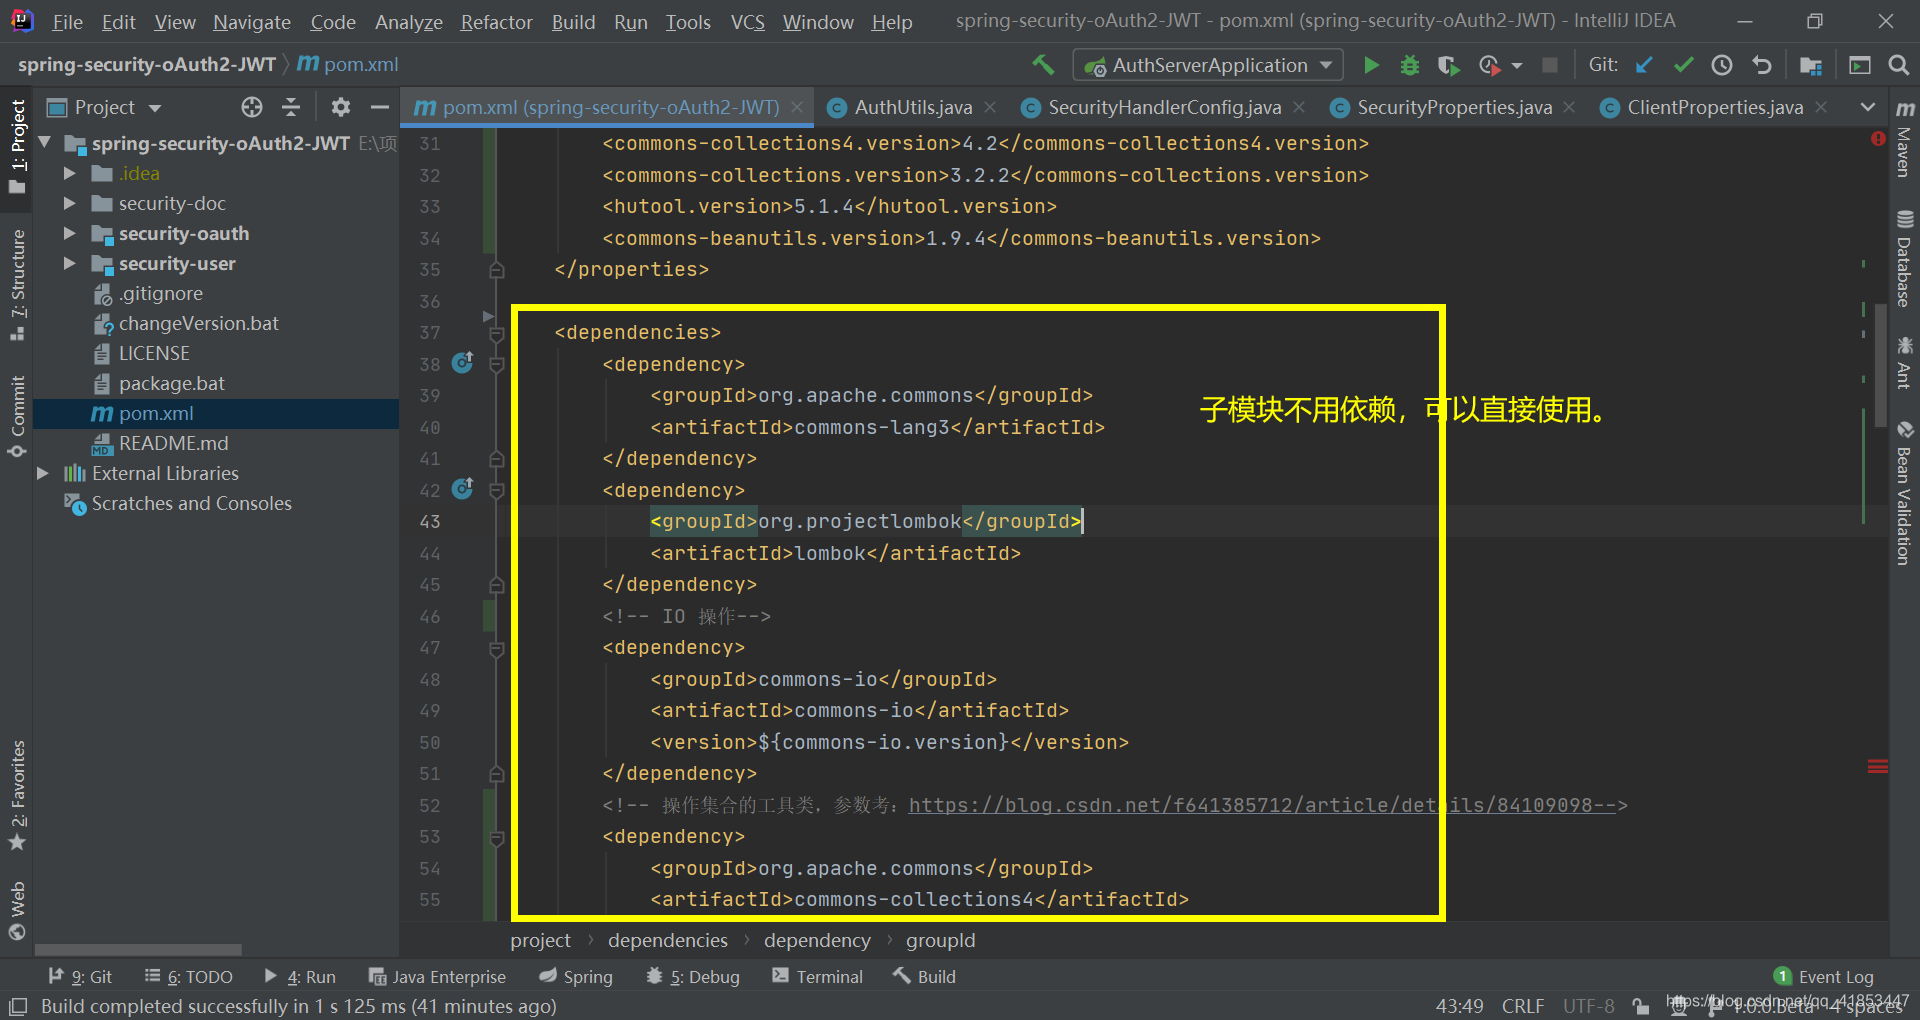The width and height of the screenshot is (1920, 1020).
Task: Open the Terminal tool window
Action: 817,977
